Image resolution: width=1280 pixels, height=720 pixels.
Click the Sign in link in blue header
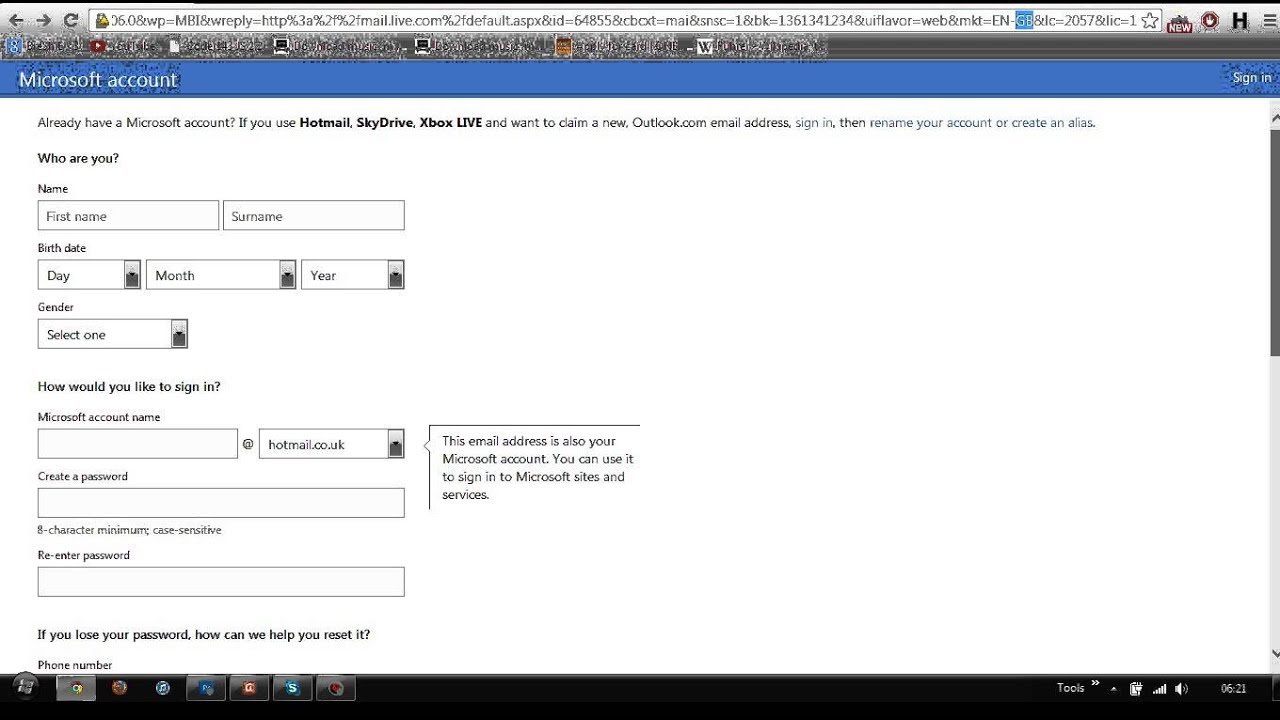click(1251, 78)
